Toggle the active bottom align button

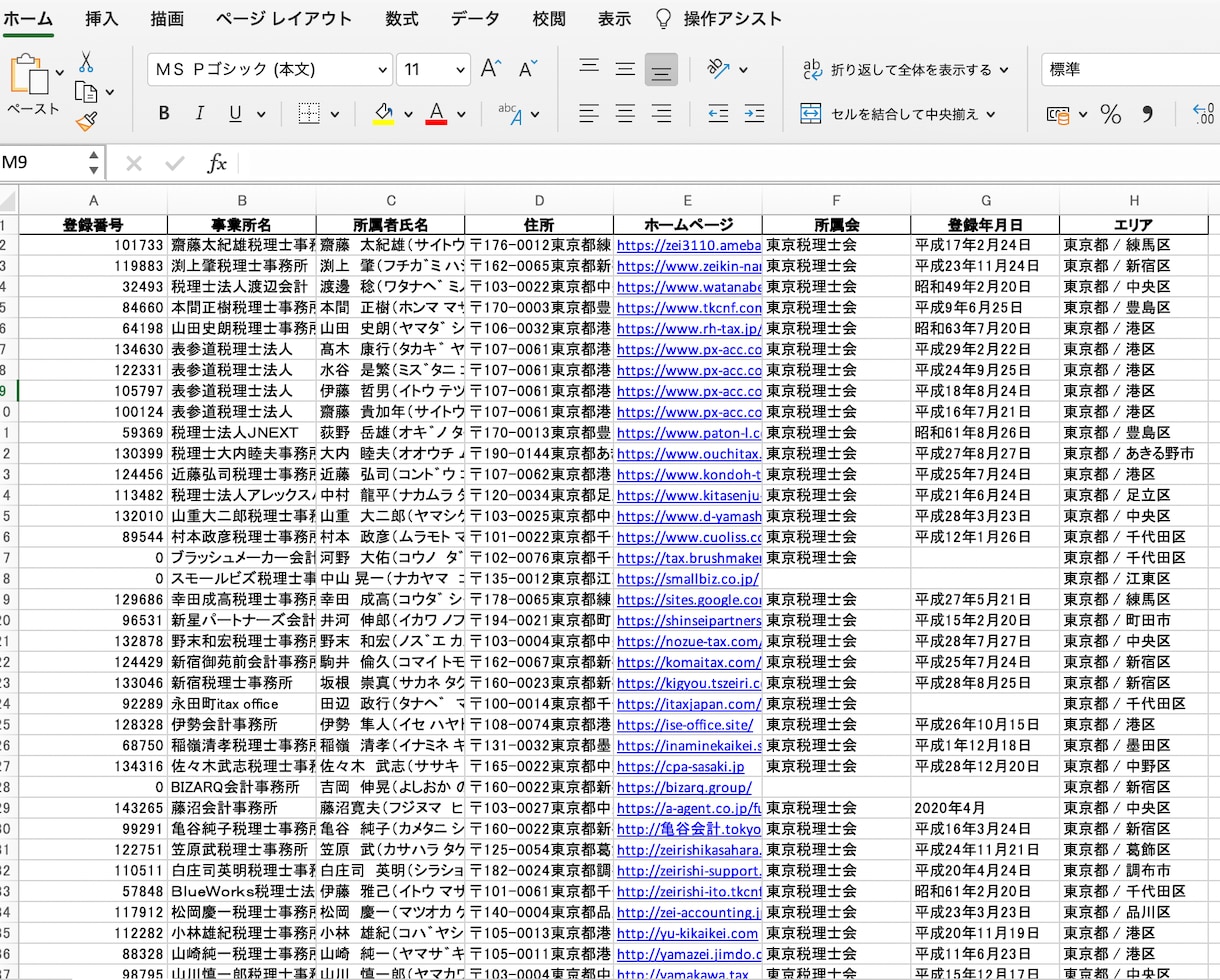(661, 69)
